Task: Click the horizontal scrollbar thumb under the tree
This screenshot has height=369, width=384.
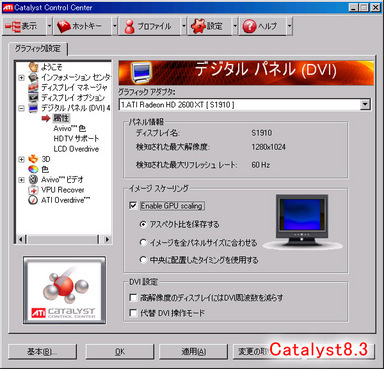Action: point(62,239)
